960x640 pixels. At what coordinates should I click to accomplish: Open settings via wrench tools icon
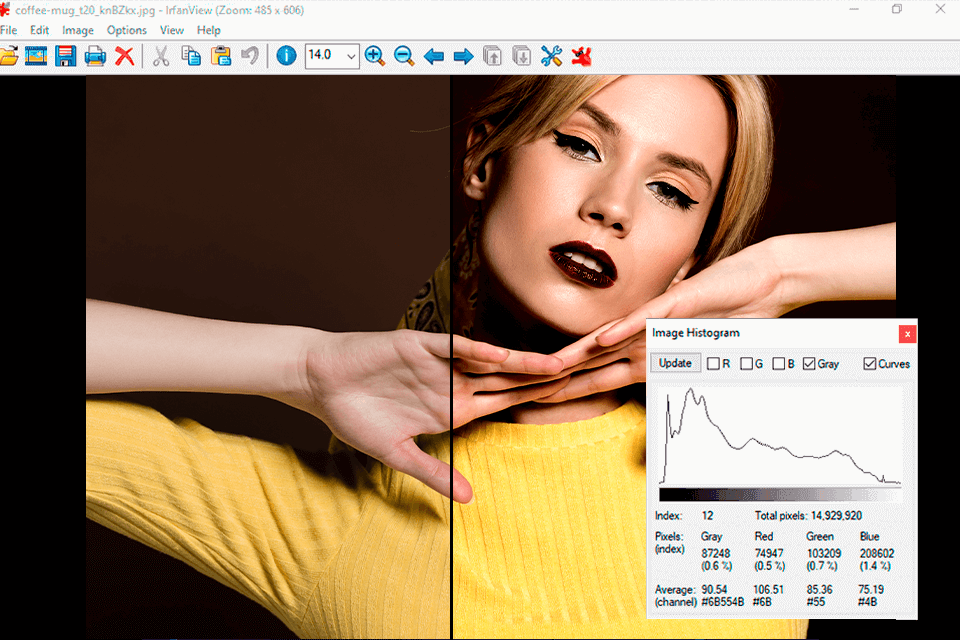click(x=551, y=56)
